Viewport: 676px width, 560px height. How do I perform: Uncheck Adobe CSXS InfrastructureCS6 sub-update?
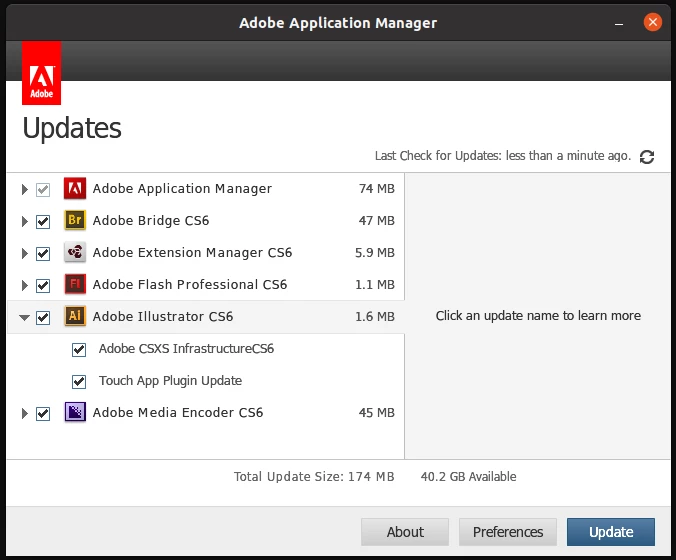click(79, 350)
